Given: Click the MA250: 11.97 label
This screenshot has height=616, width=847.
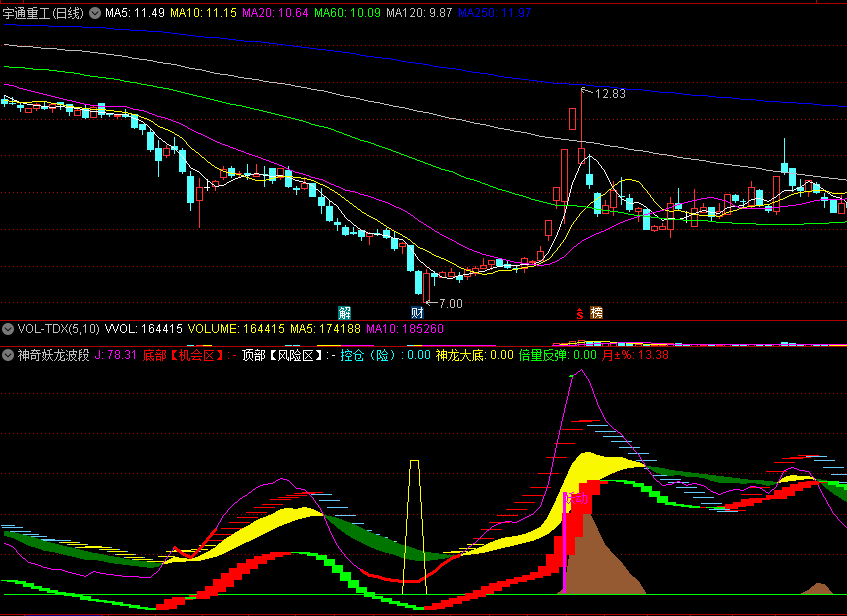Looking at the screenshot, I should (495, 13).
